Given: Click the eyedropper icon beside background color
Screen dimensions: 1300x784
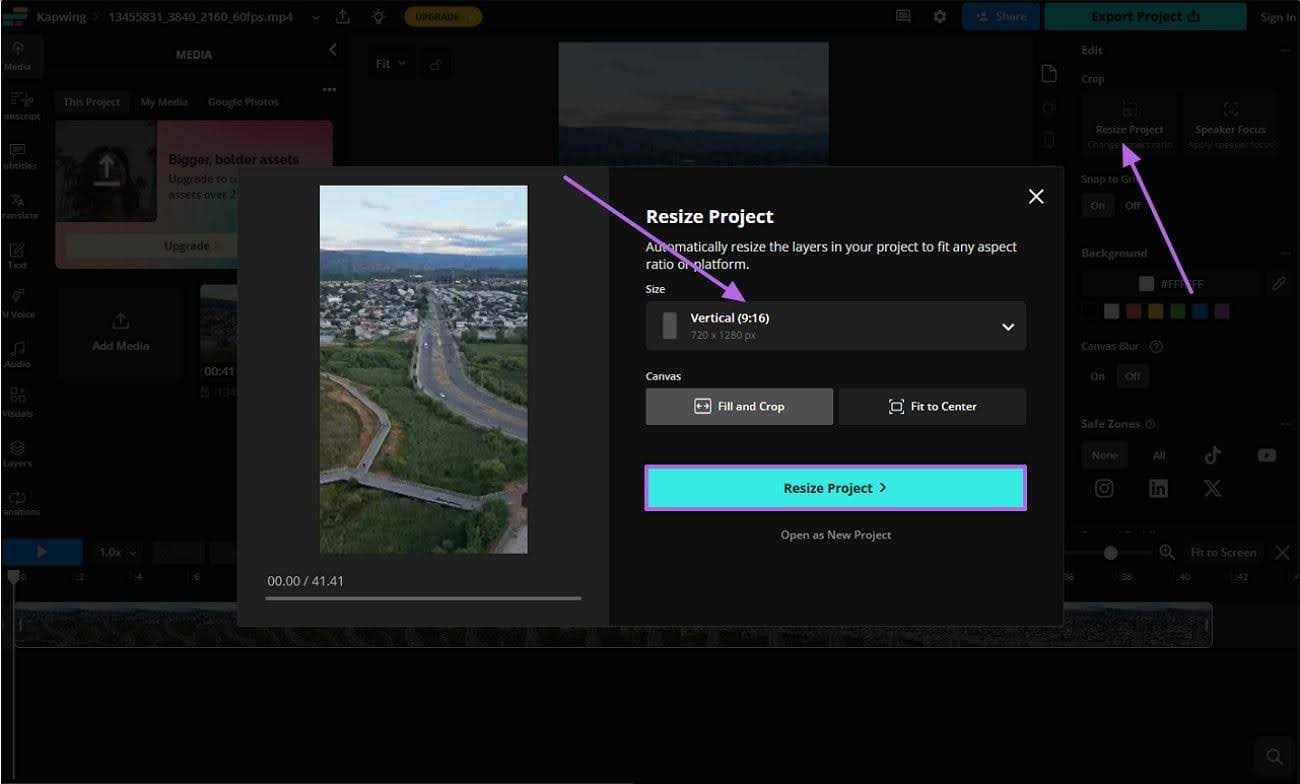Looking at the screenshot, I should click(x=1278, y=284).
